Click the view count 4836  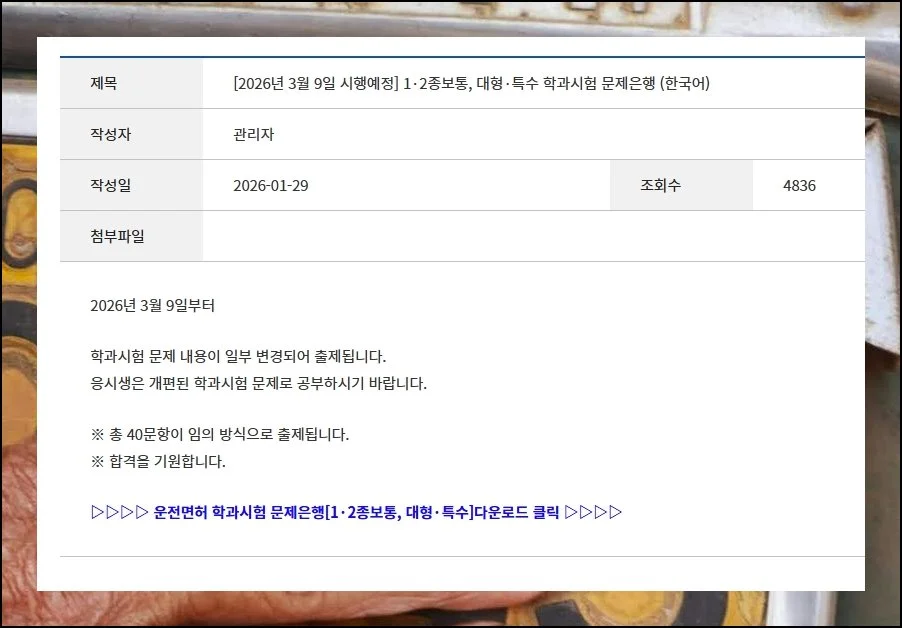pos(799,186)
